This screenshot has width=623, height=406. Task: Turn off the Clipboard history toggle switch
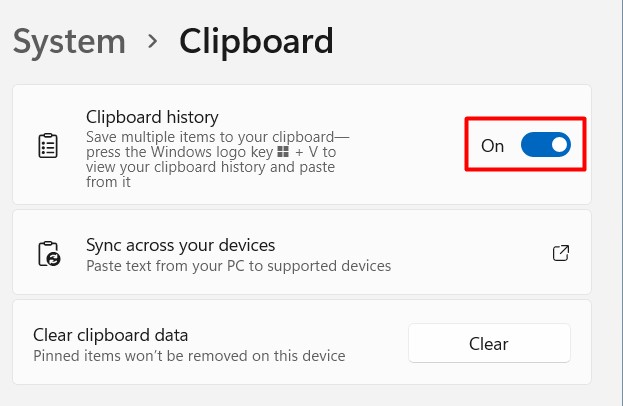click(545, 145)
